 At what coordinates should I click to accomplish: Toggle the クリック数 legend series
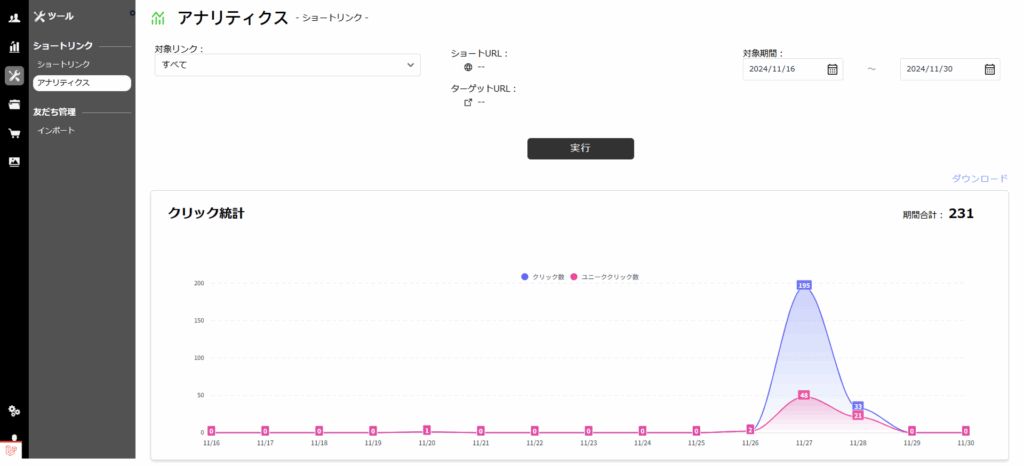coord(544,276)
